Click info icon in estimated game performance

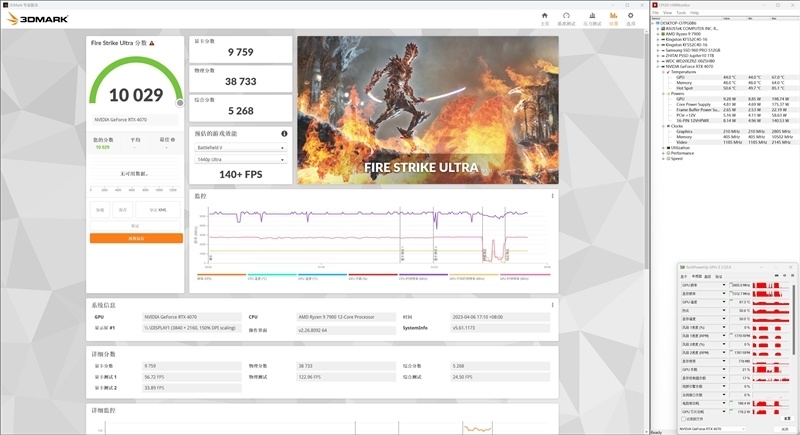[284, 133]
